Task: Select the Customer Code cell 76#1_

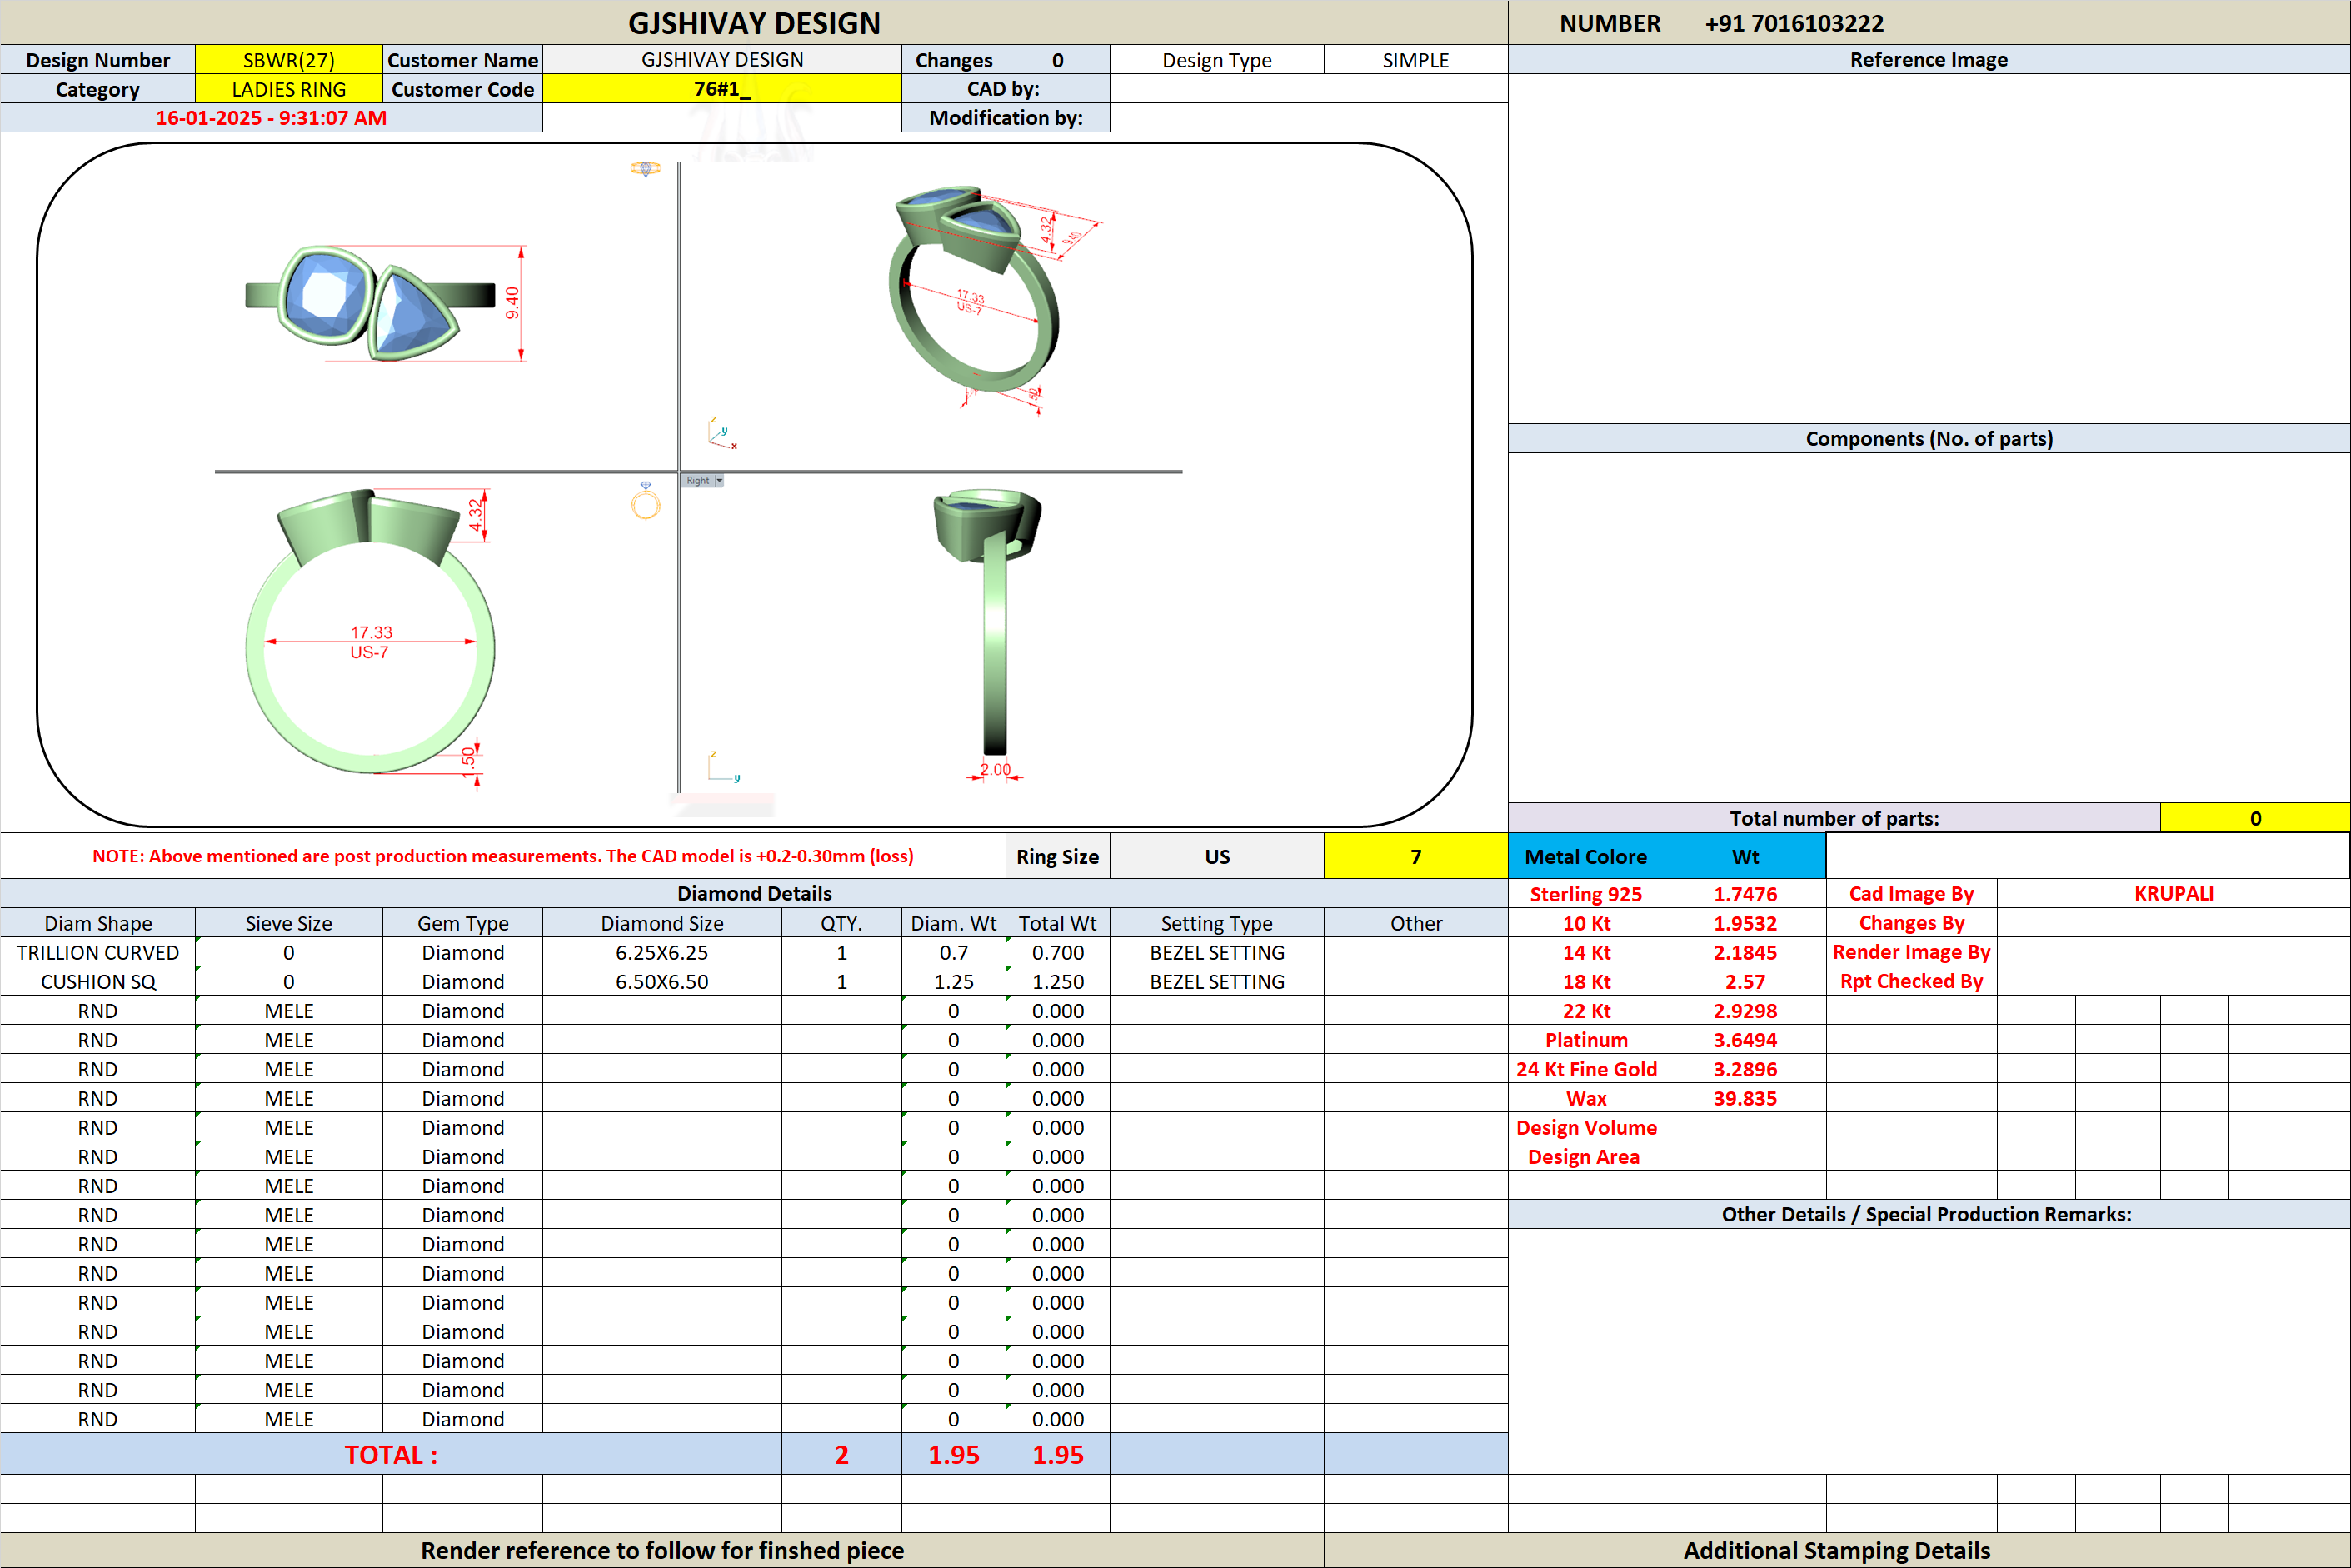Action: (722, 89)
